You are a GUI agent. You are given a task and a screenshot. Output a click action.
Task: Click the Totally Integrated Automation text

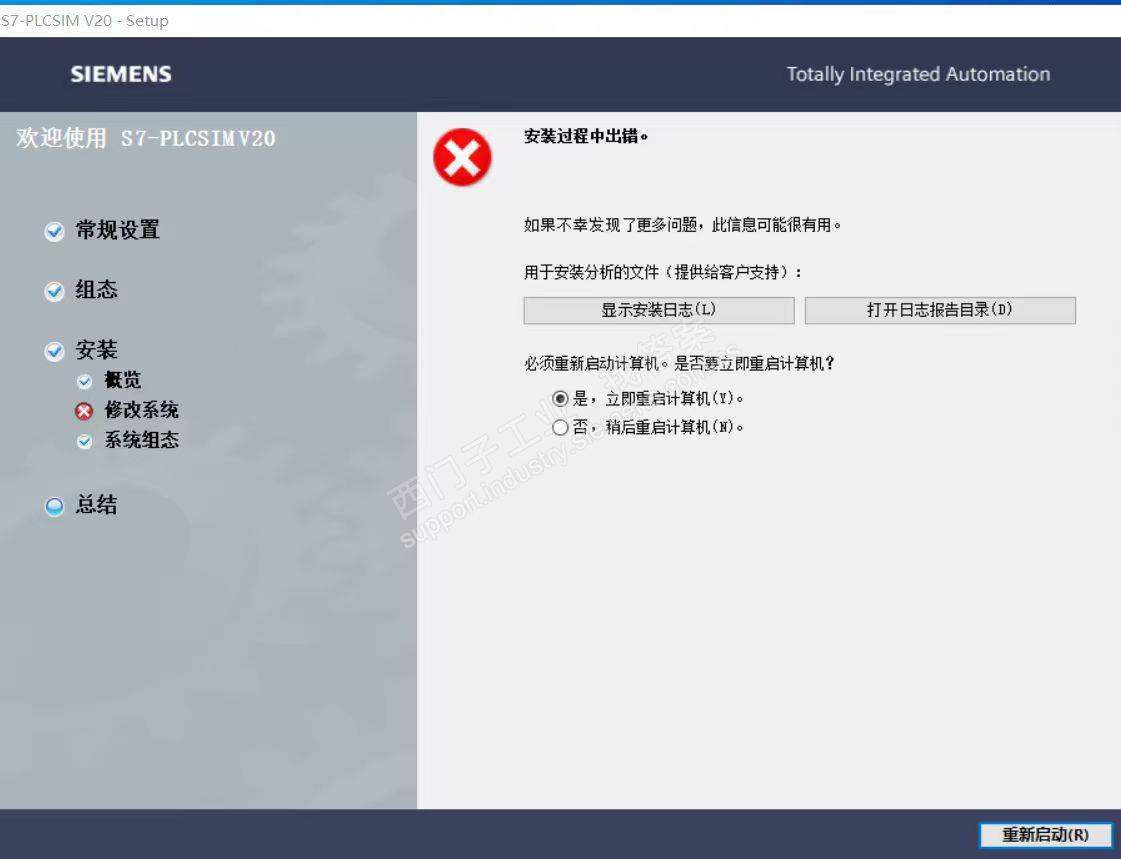coord(918,74)
